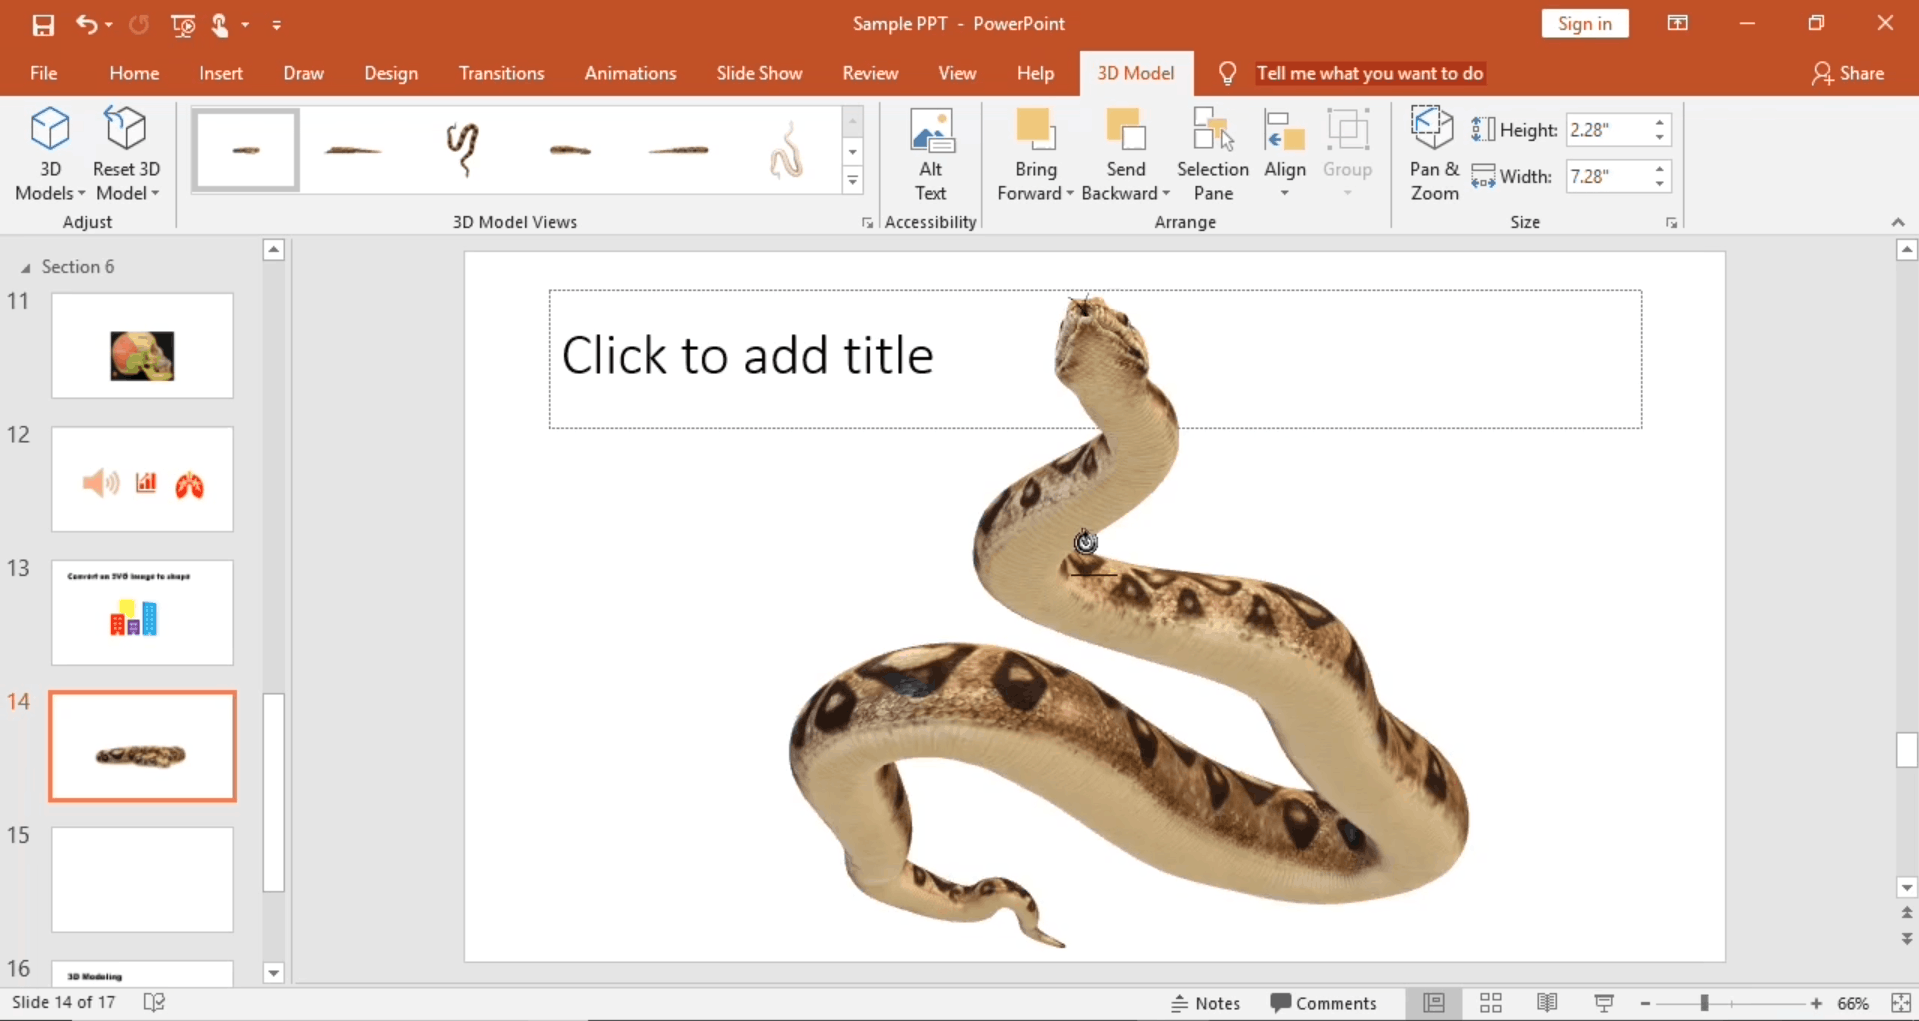The height and width of the screenshot is (1021, 1919).
Task: Open Reading View from status bar
Action: click(1546, 1003)
